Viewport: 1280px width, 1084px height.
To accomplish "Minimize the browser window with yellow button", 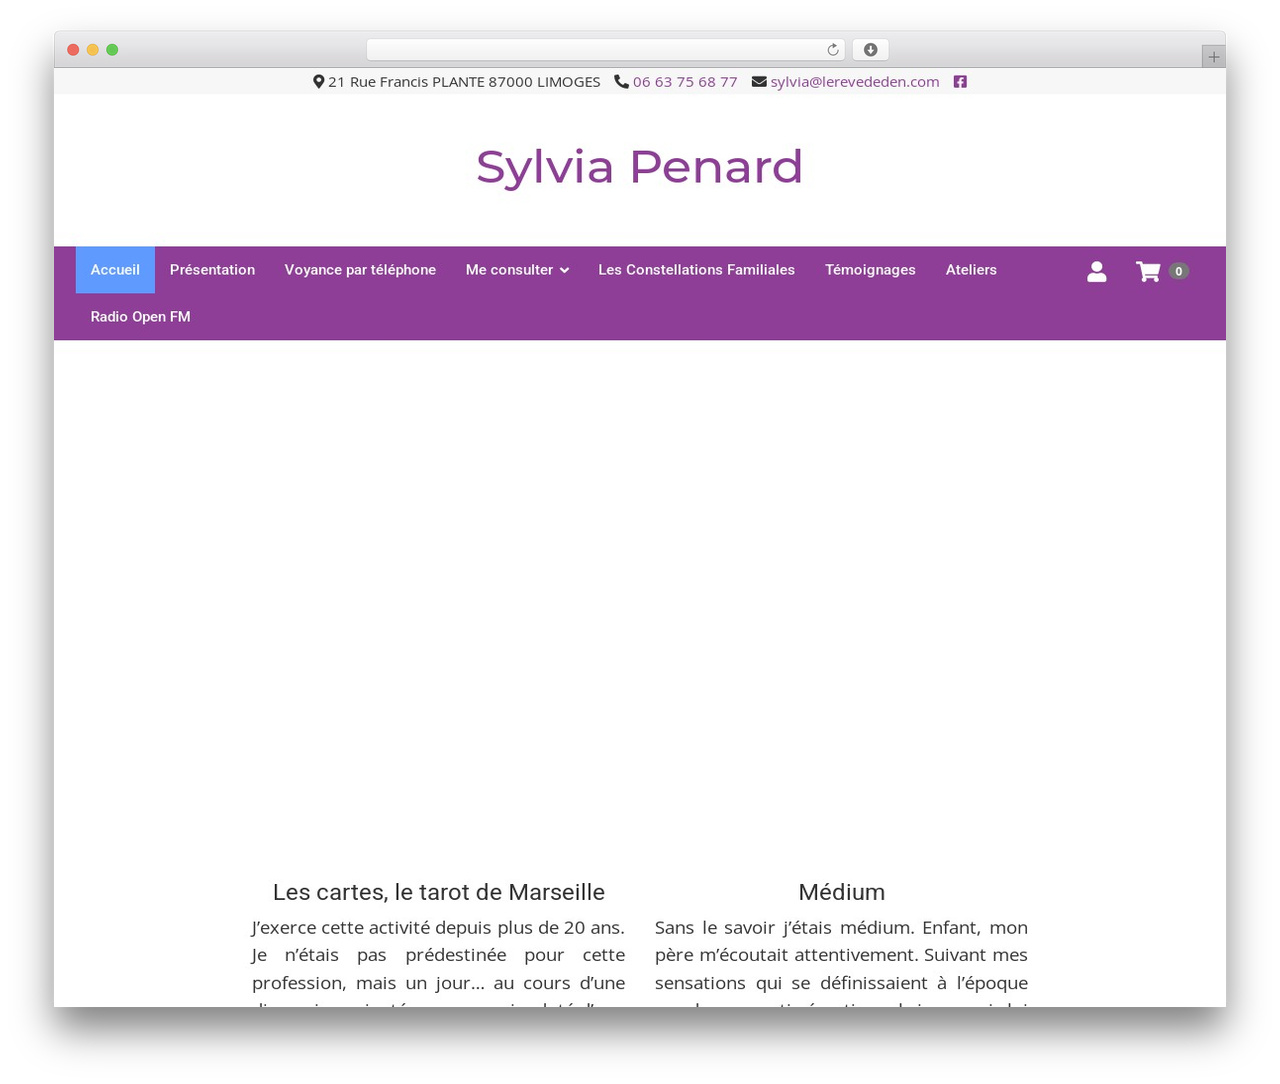I will 93,50.
